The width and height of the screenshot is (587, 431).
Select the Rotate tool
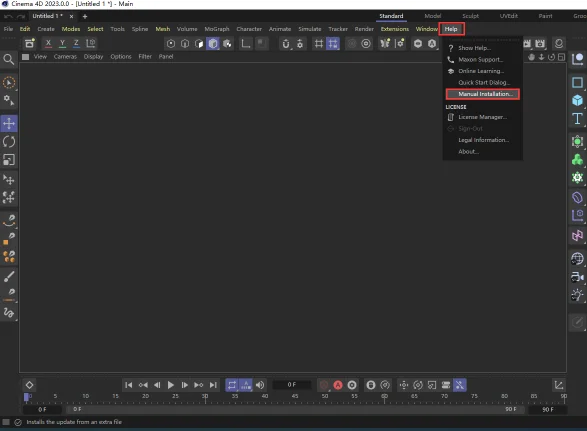[9, 142]
